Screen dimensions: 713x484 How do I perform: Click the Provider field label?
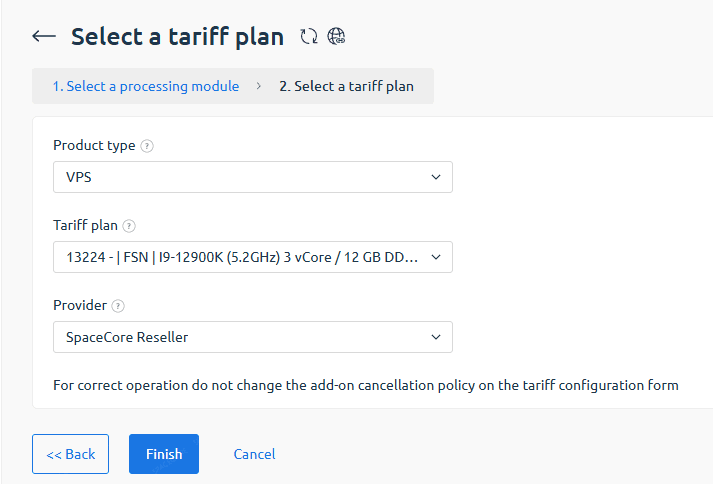click(x=80, y=305)
